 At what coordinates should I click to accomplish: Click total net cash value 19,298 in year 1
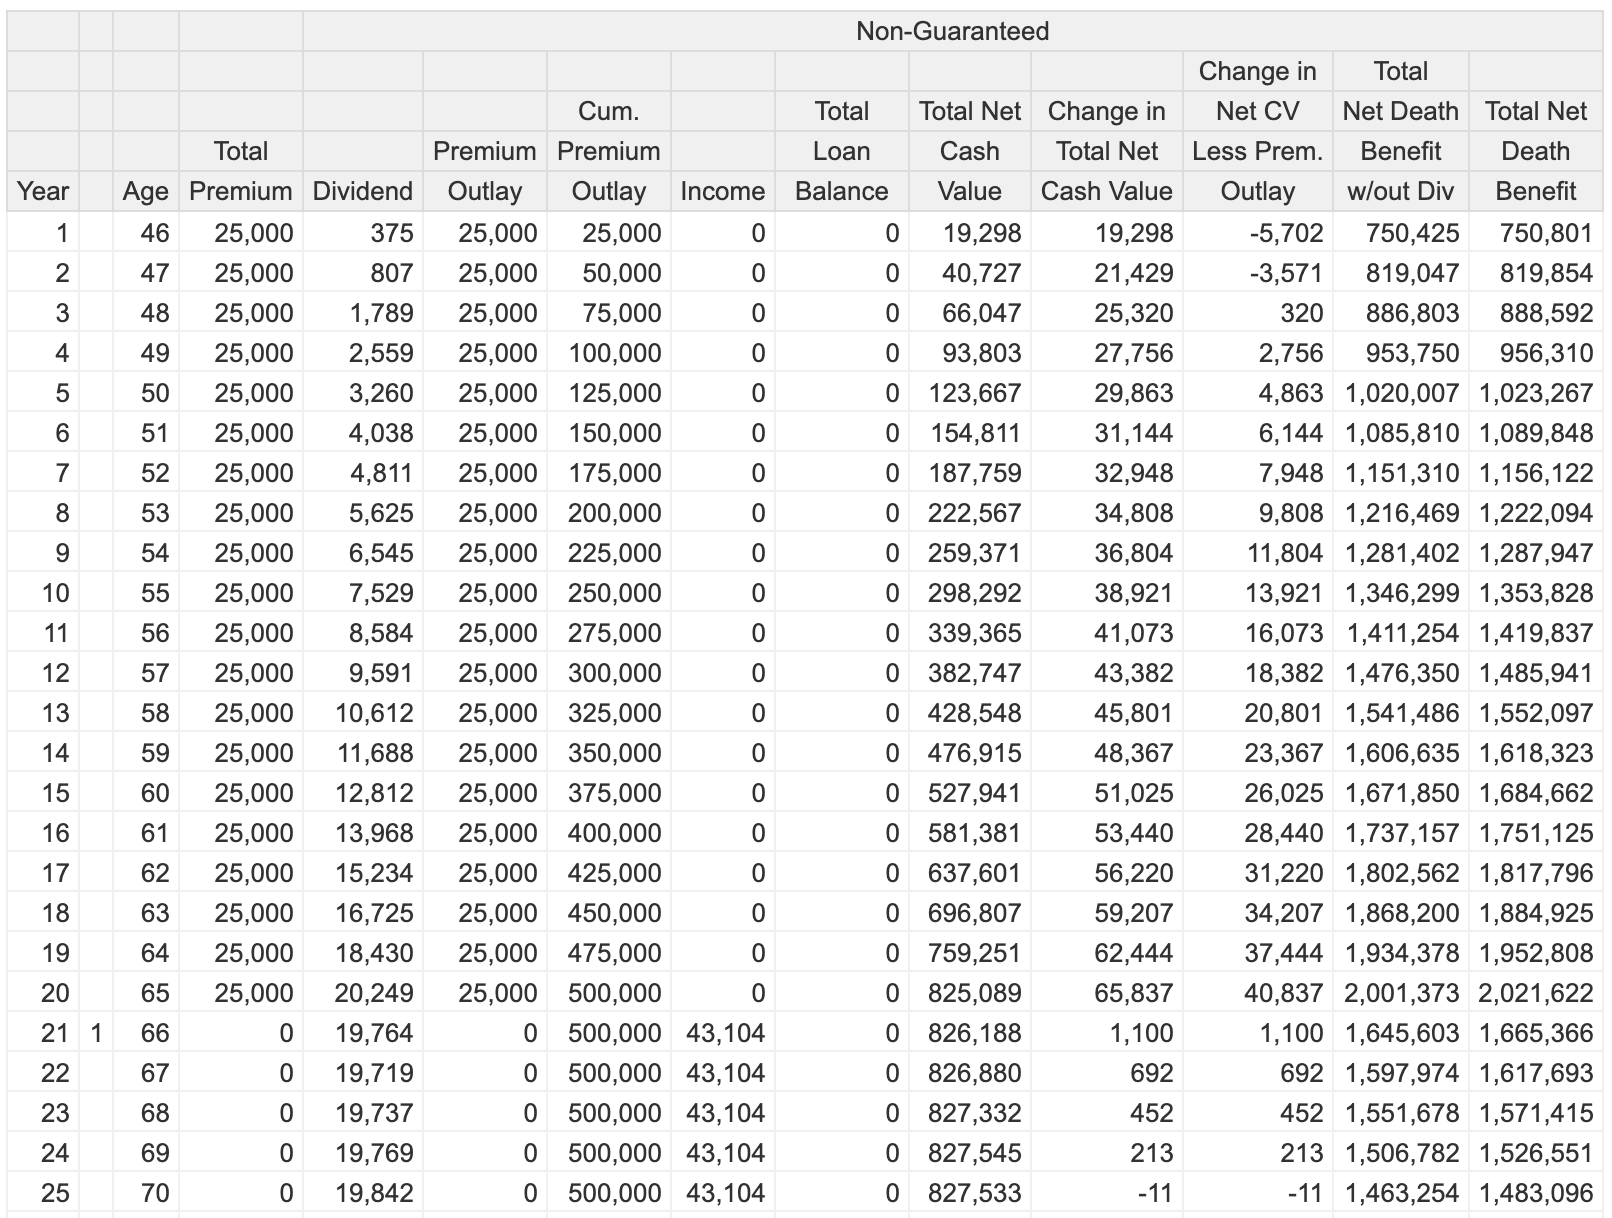pos(970,233)
